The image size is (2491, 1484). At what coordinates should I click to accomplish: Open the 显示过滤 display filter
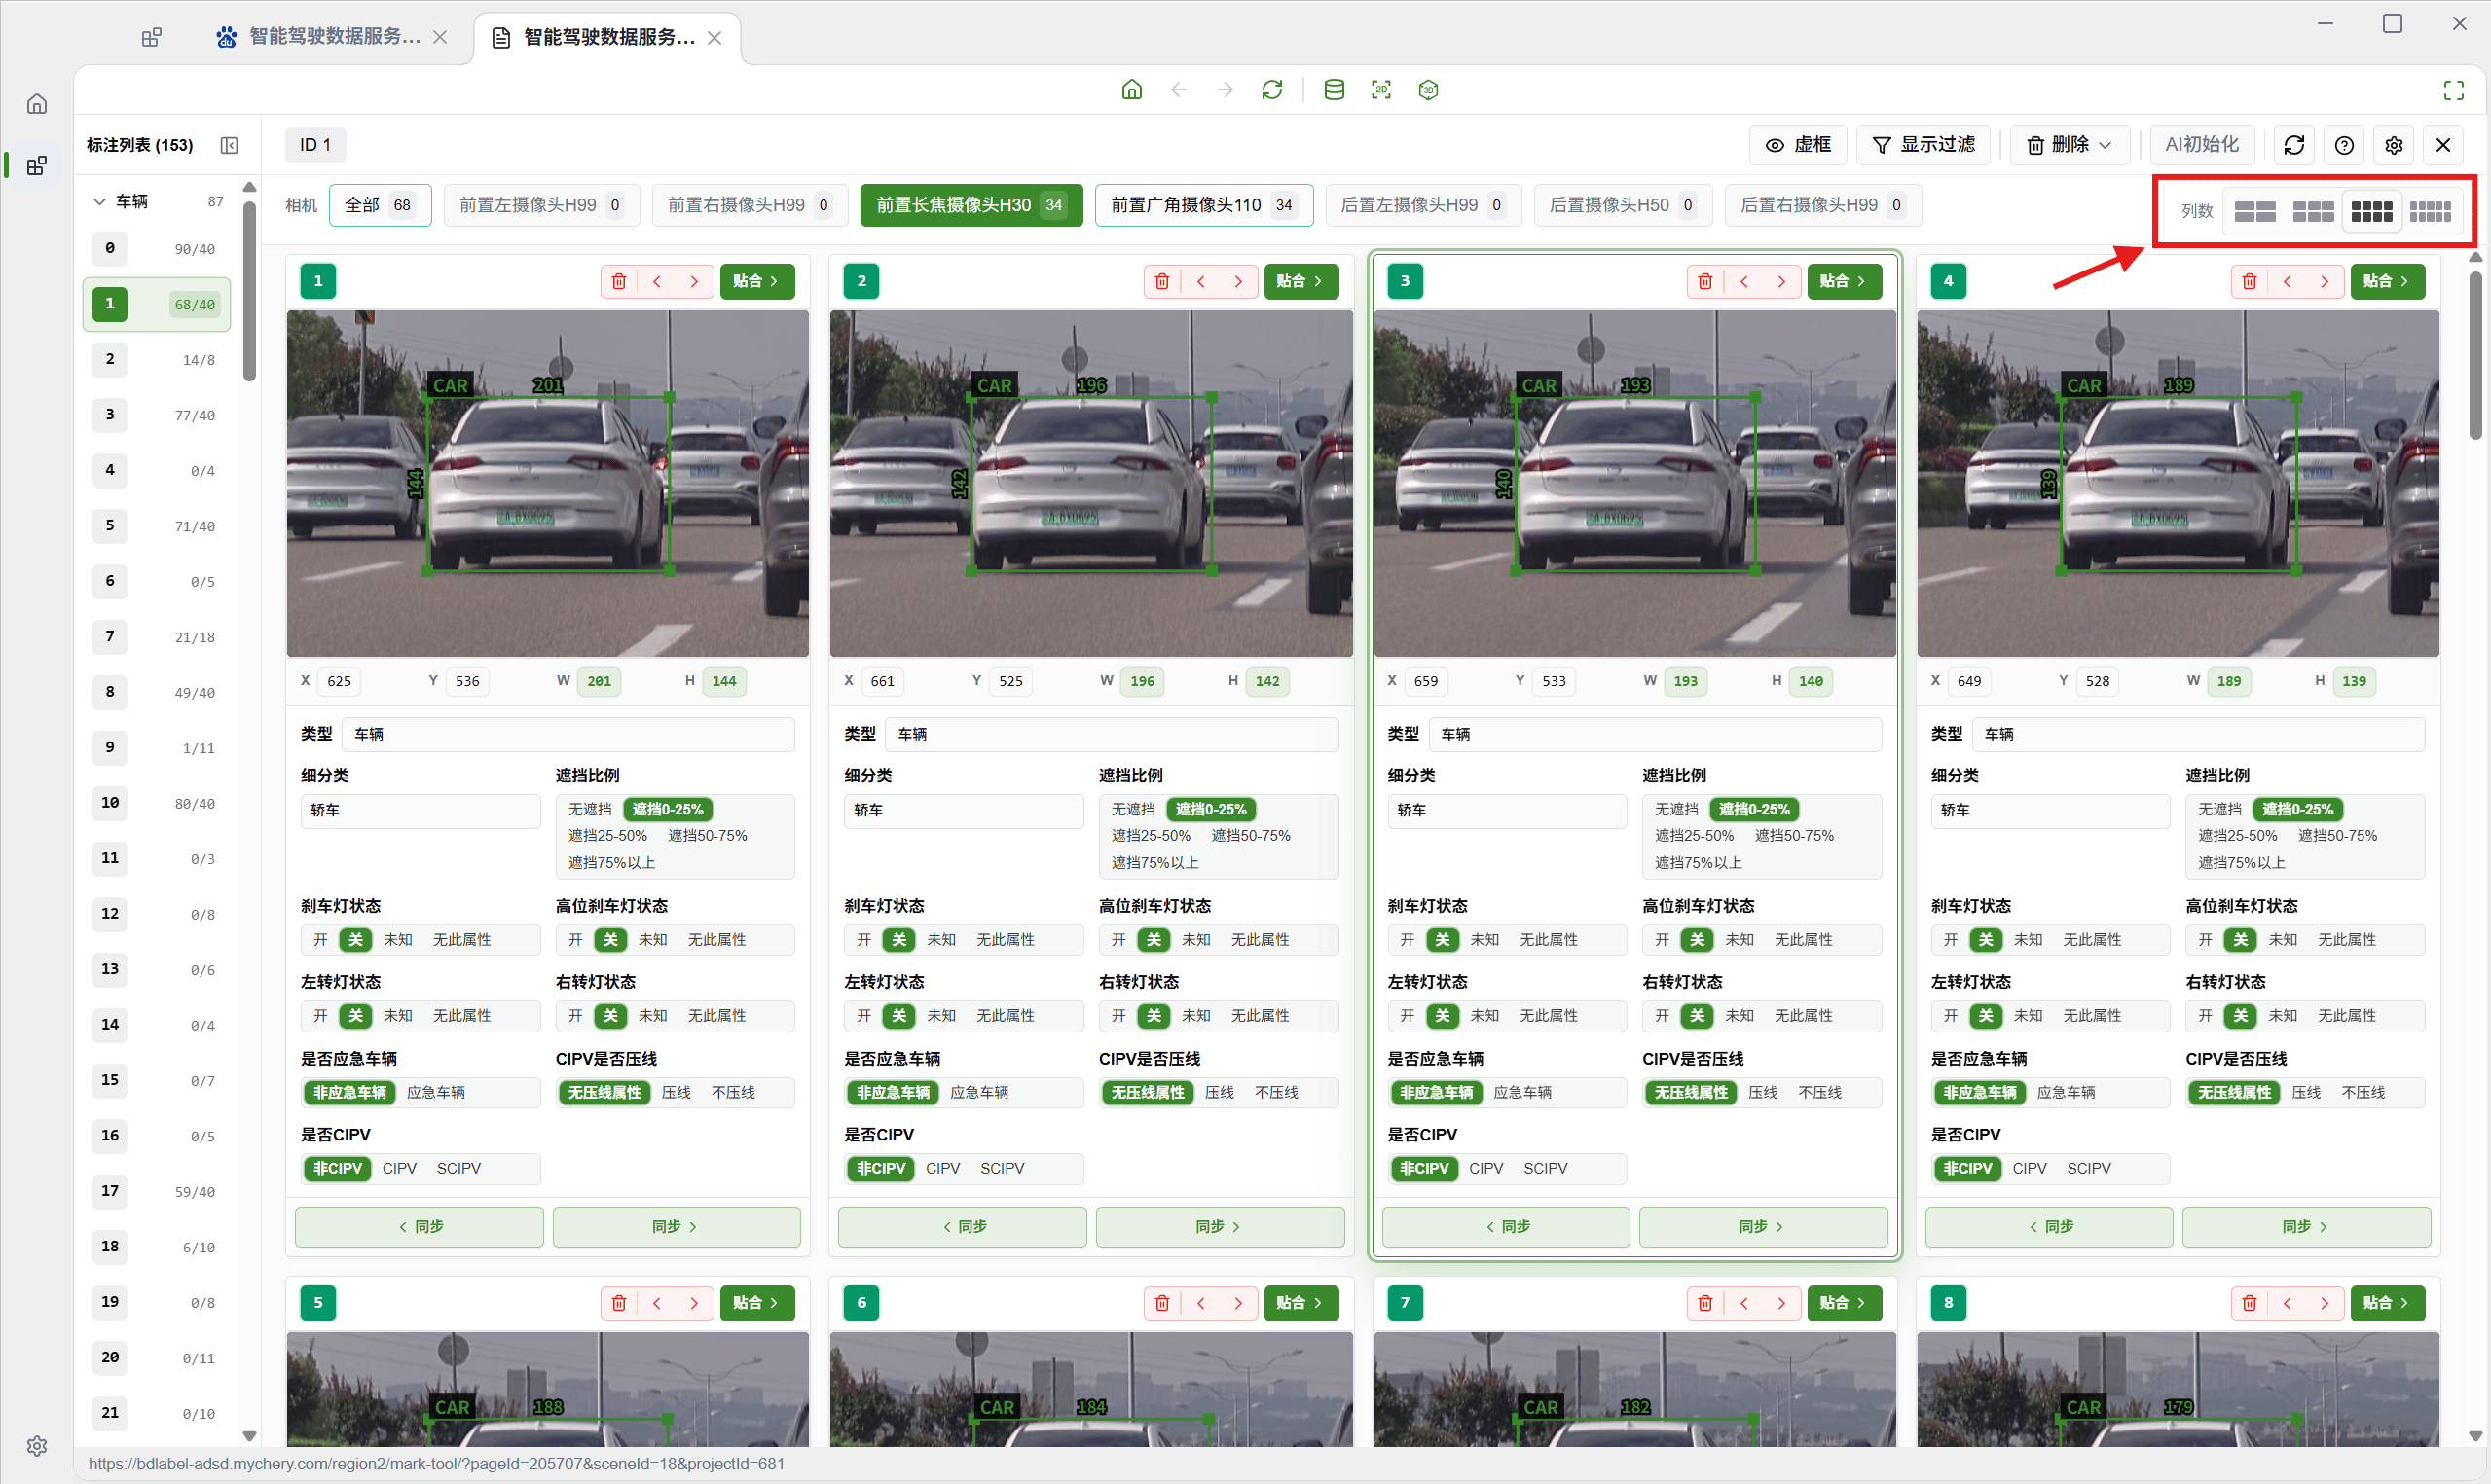point(1923,145)
